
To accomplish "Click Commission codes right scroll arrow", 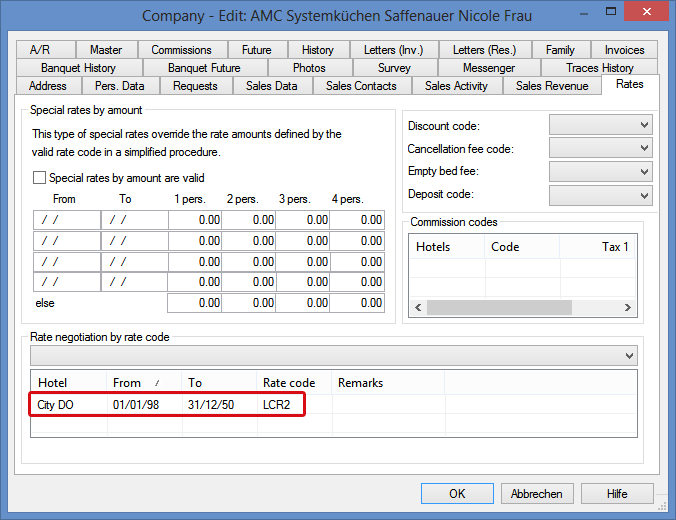I will (628, 307).
